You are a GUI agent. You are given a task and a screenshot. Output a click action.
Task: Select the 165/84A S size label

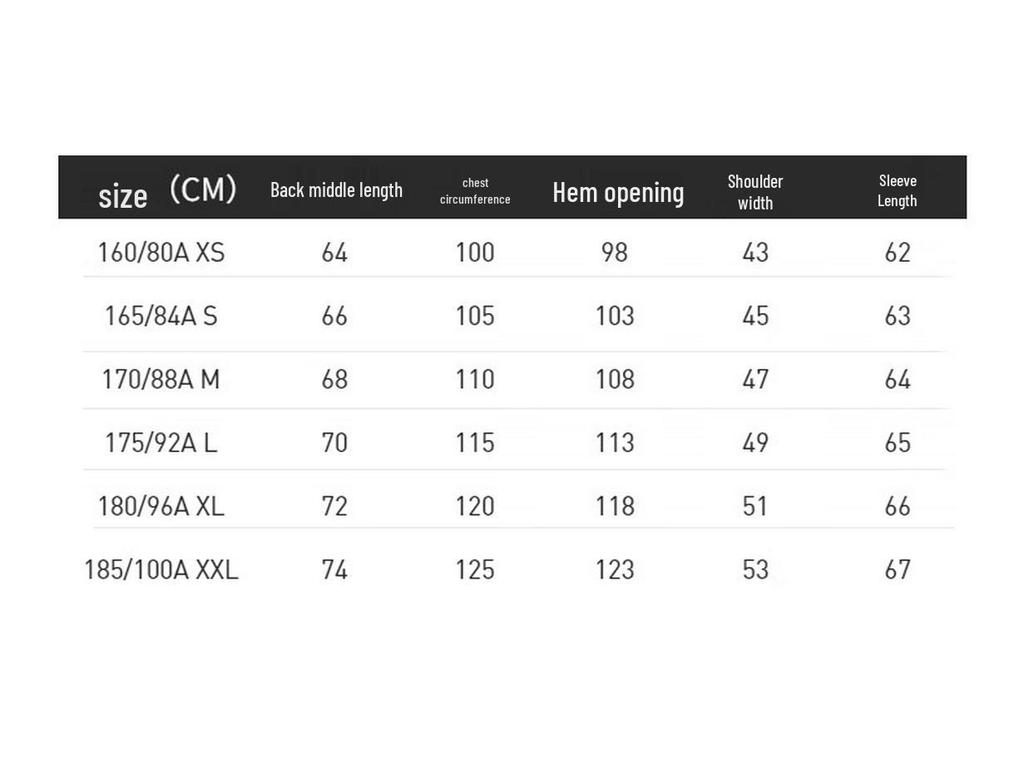[161, 316]
